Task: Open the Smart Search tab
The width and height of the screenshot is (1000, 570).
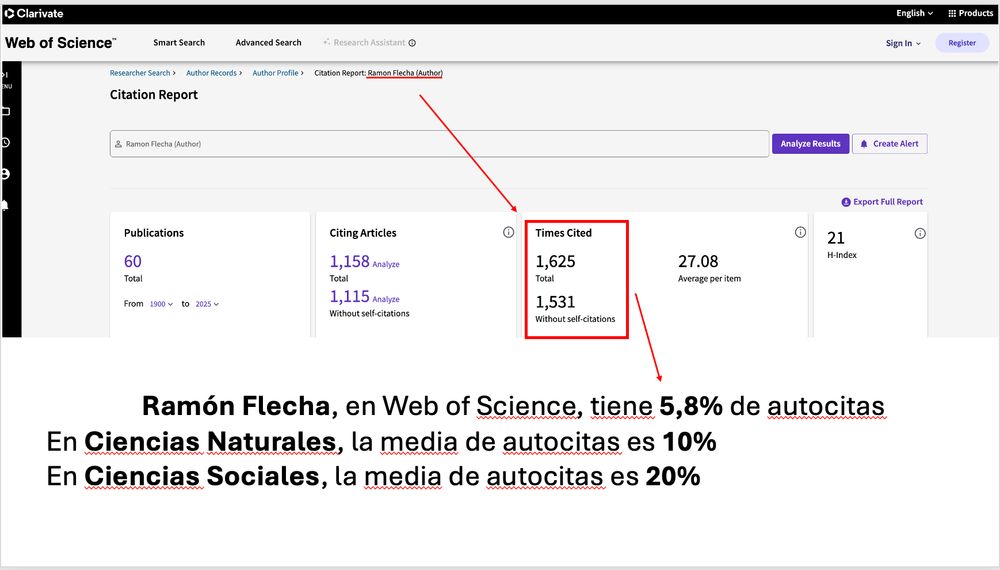Action: pos(179,43)
